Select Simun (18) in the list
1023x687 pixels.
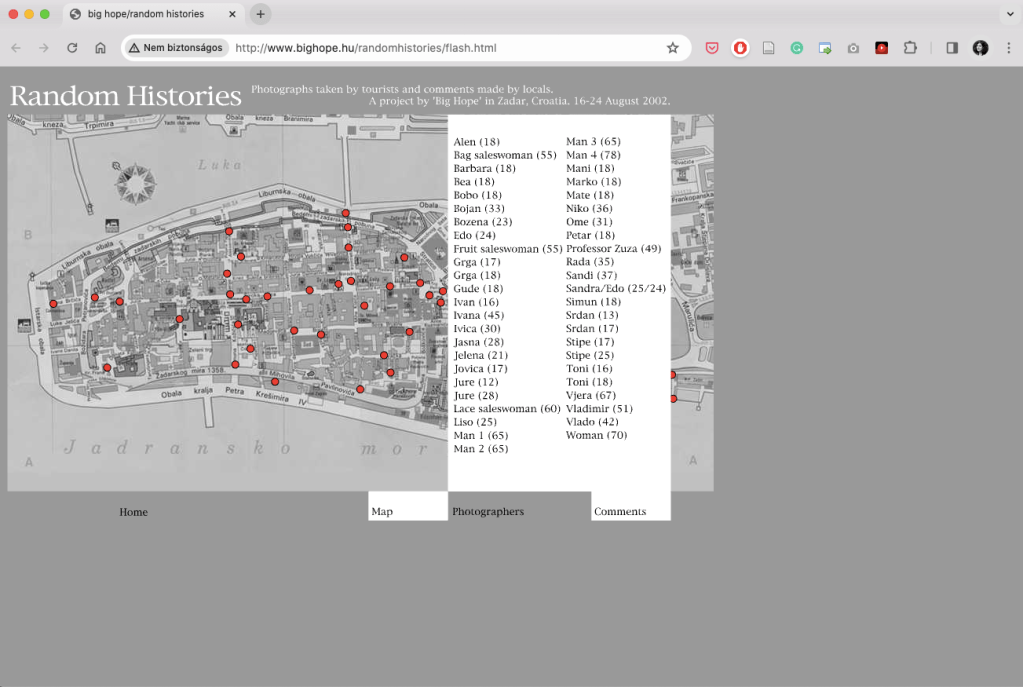(593, 301)
